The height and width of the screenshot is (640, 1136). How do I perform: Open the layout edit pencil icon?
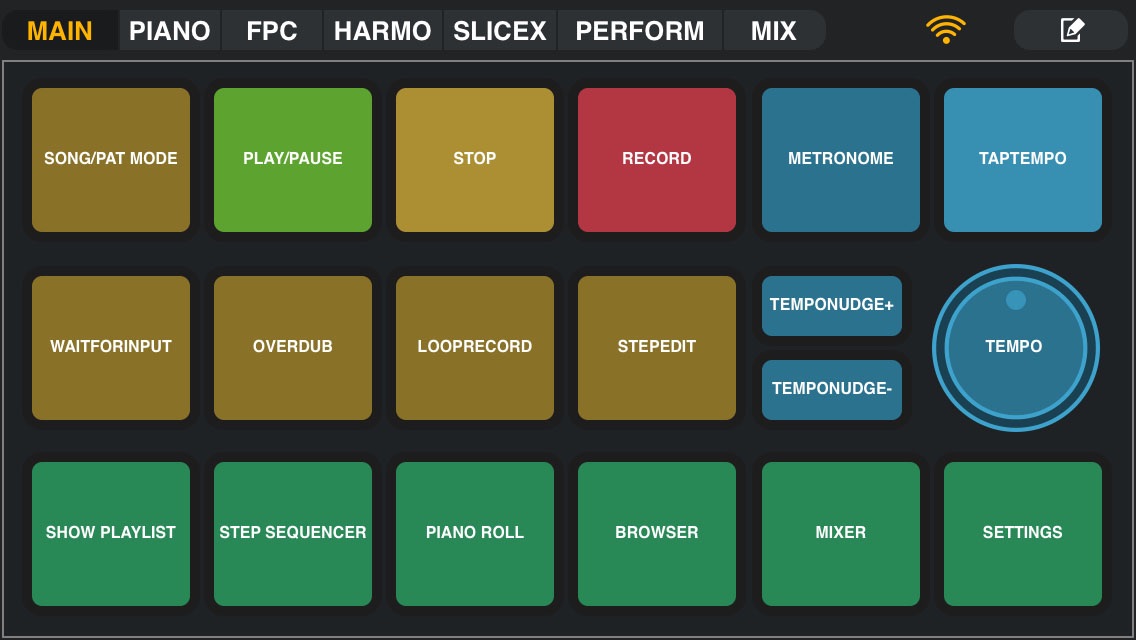1071,30
